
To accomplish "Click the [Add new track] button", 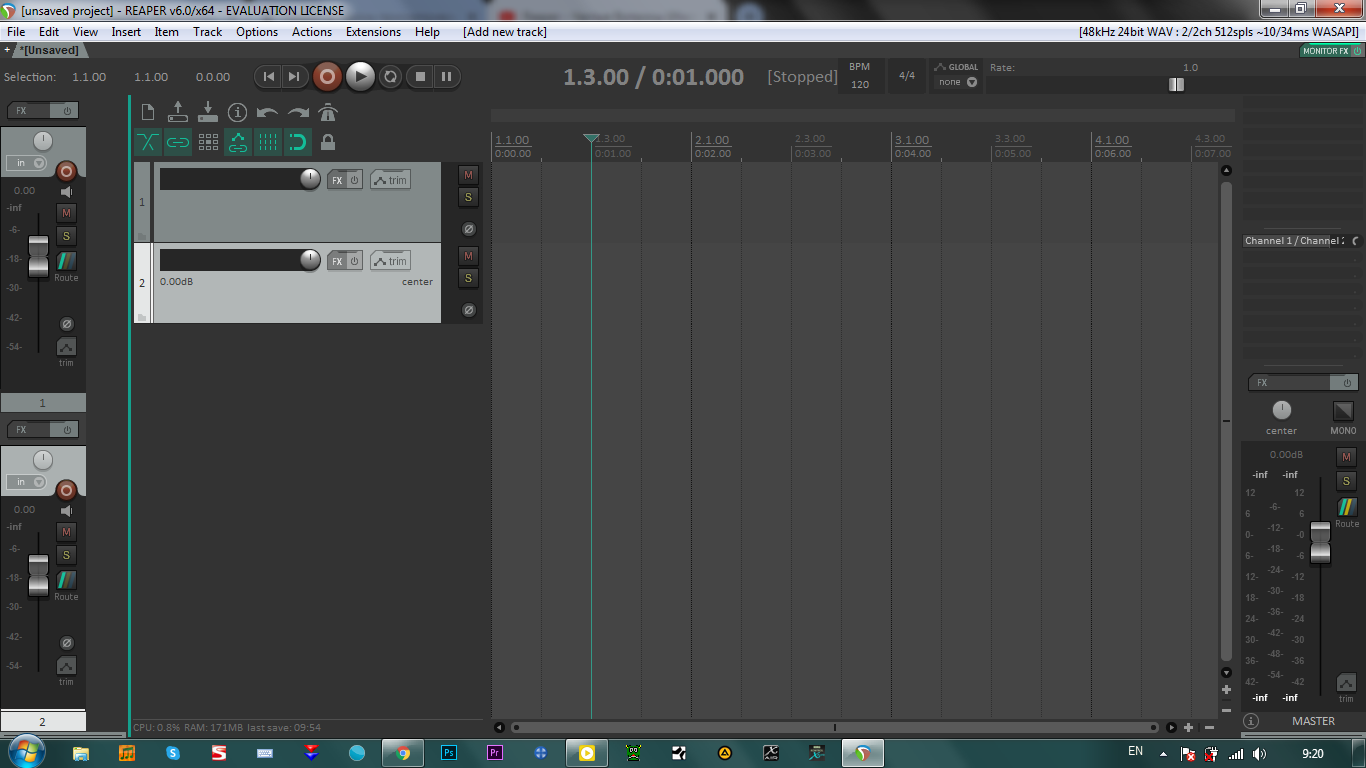I will [505, 32].
